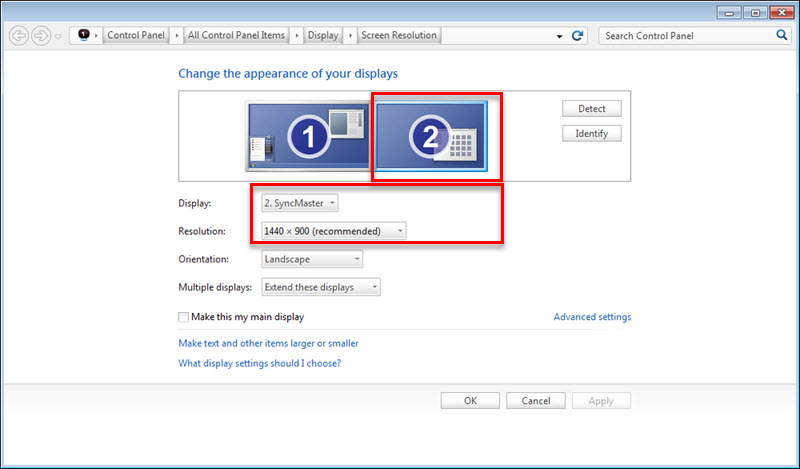Open Make text and other items larger link
The height and width of the screenshot is (469, 800).
point(268,343)
